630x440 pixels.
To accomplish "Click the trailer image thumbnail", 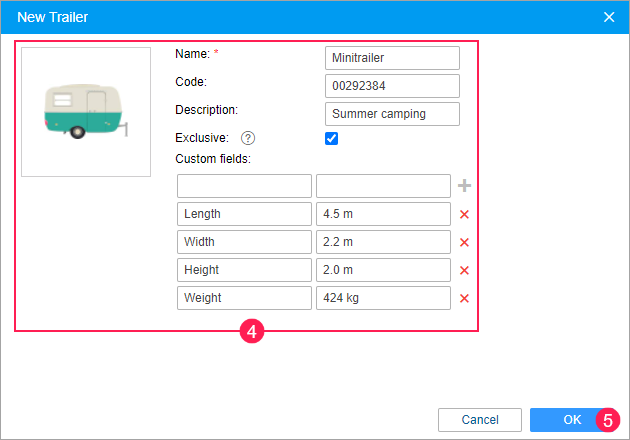I will pyautogui.click(x=86, y=112).
